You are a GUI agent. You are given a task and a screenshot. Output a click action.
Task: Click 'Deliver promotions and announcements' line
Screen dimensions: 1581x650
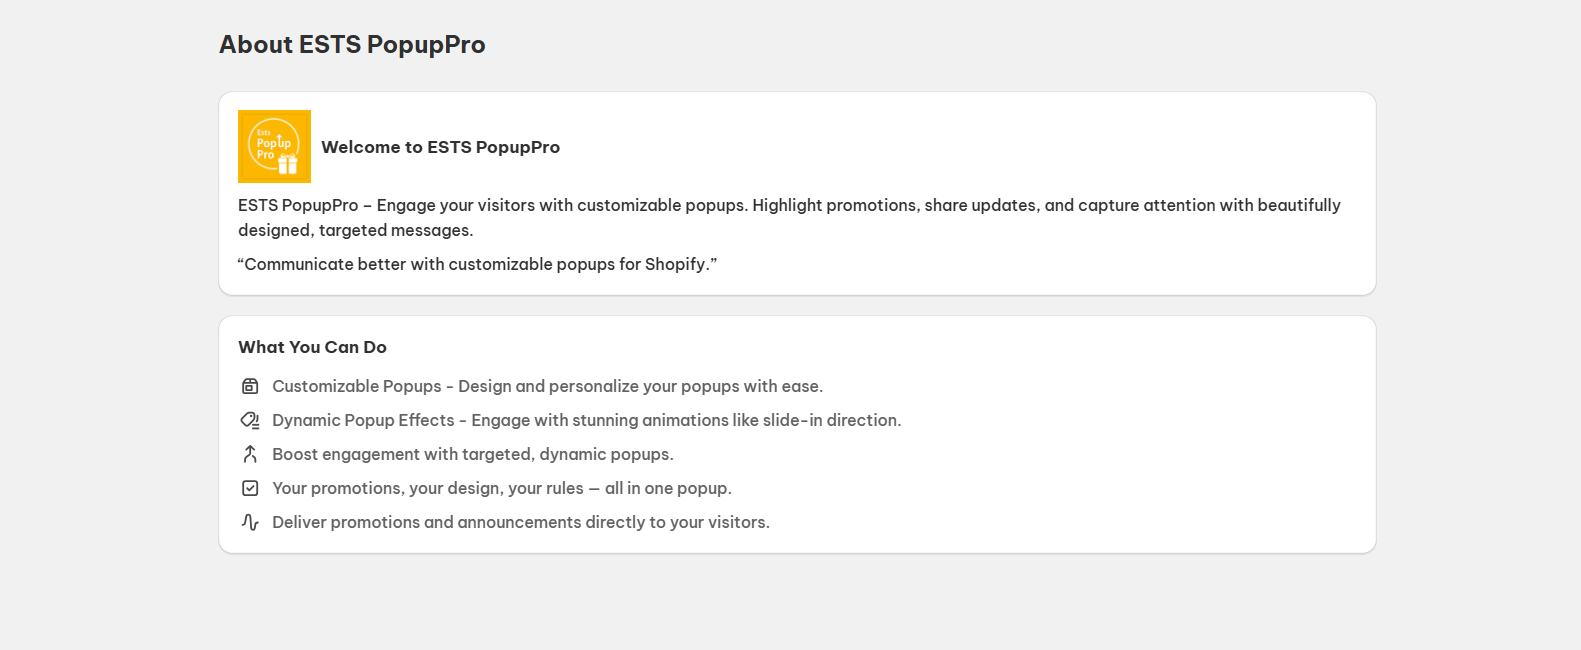(520, 522)
